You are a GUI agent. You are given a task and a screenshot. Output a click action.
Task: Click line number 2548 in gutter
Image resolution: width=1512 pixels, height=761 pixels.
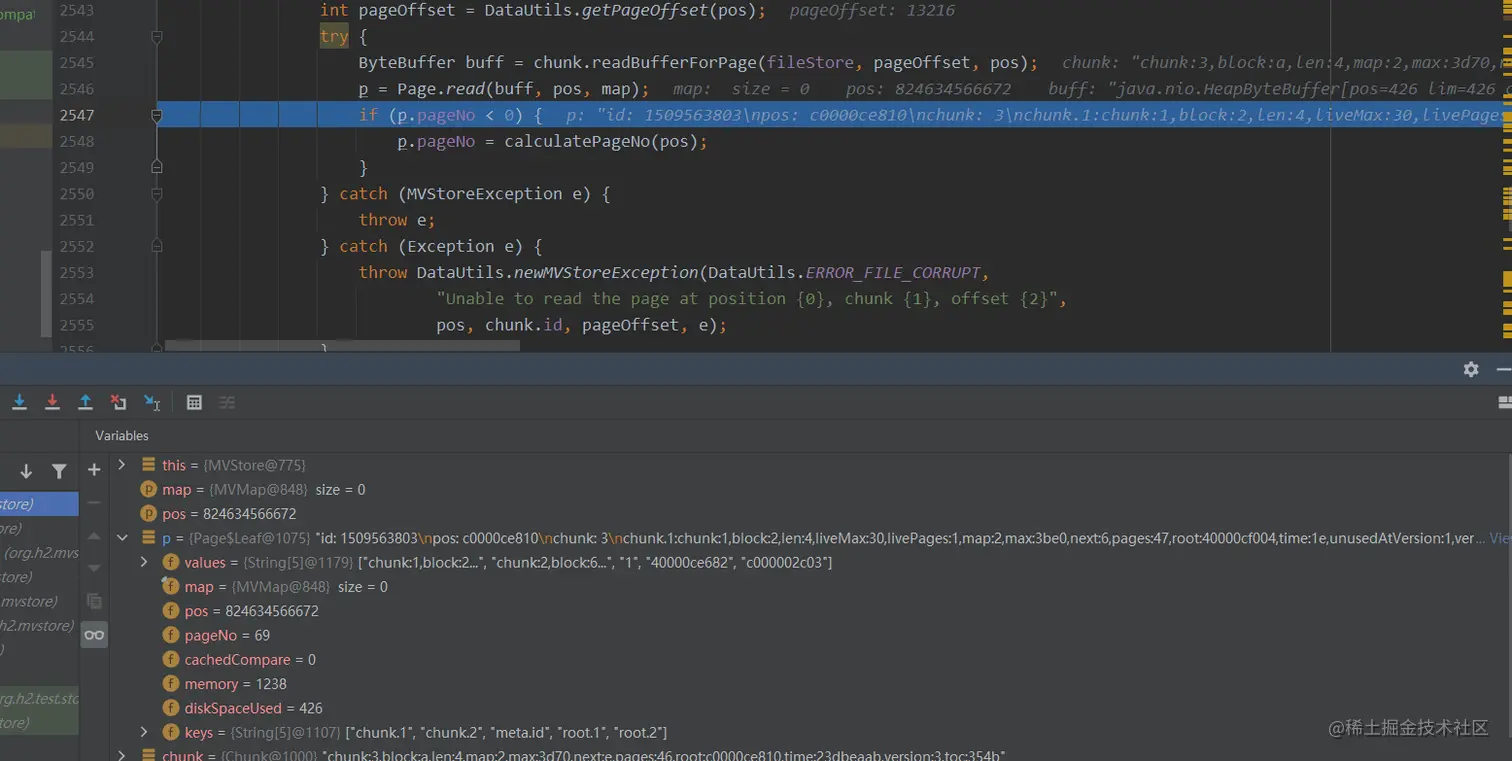pos(77,141)
